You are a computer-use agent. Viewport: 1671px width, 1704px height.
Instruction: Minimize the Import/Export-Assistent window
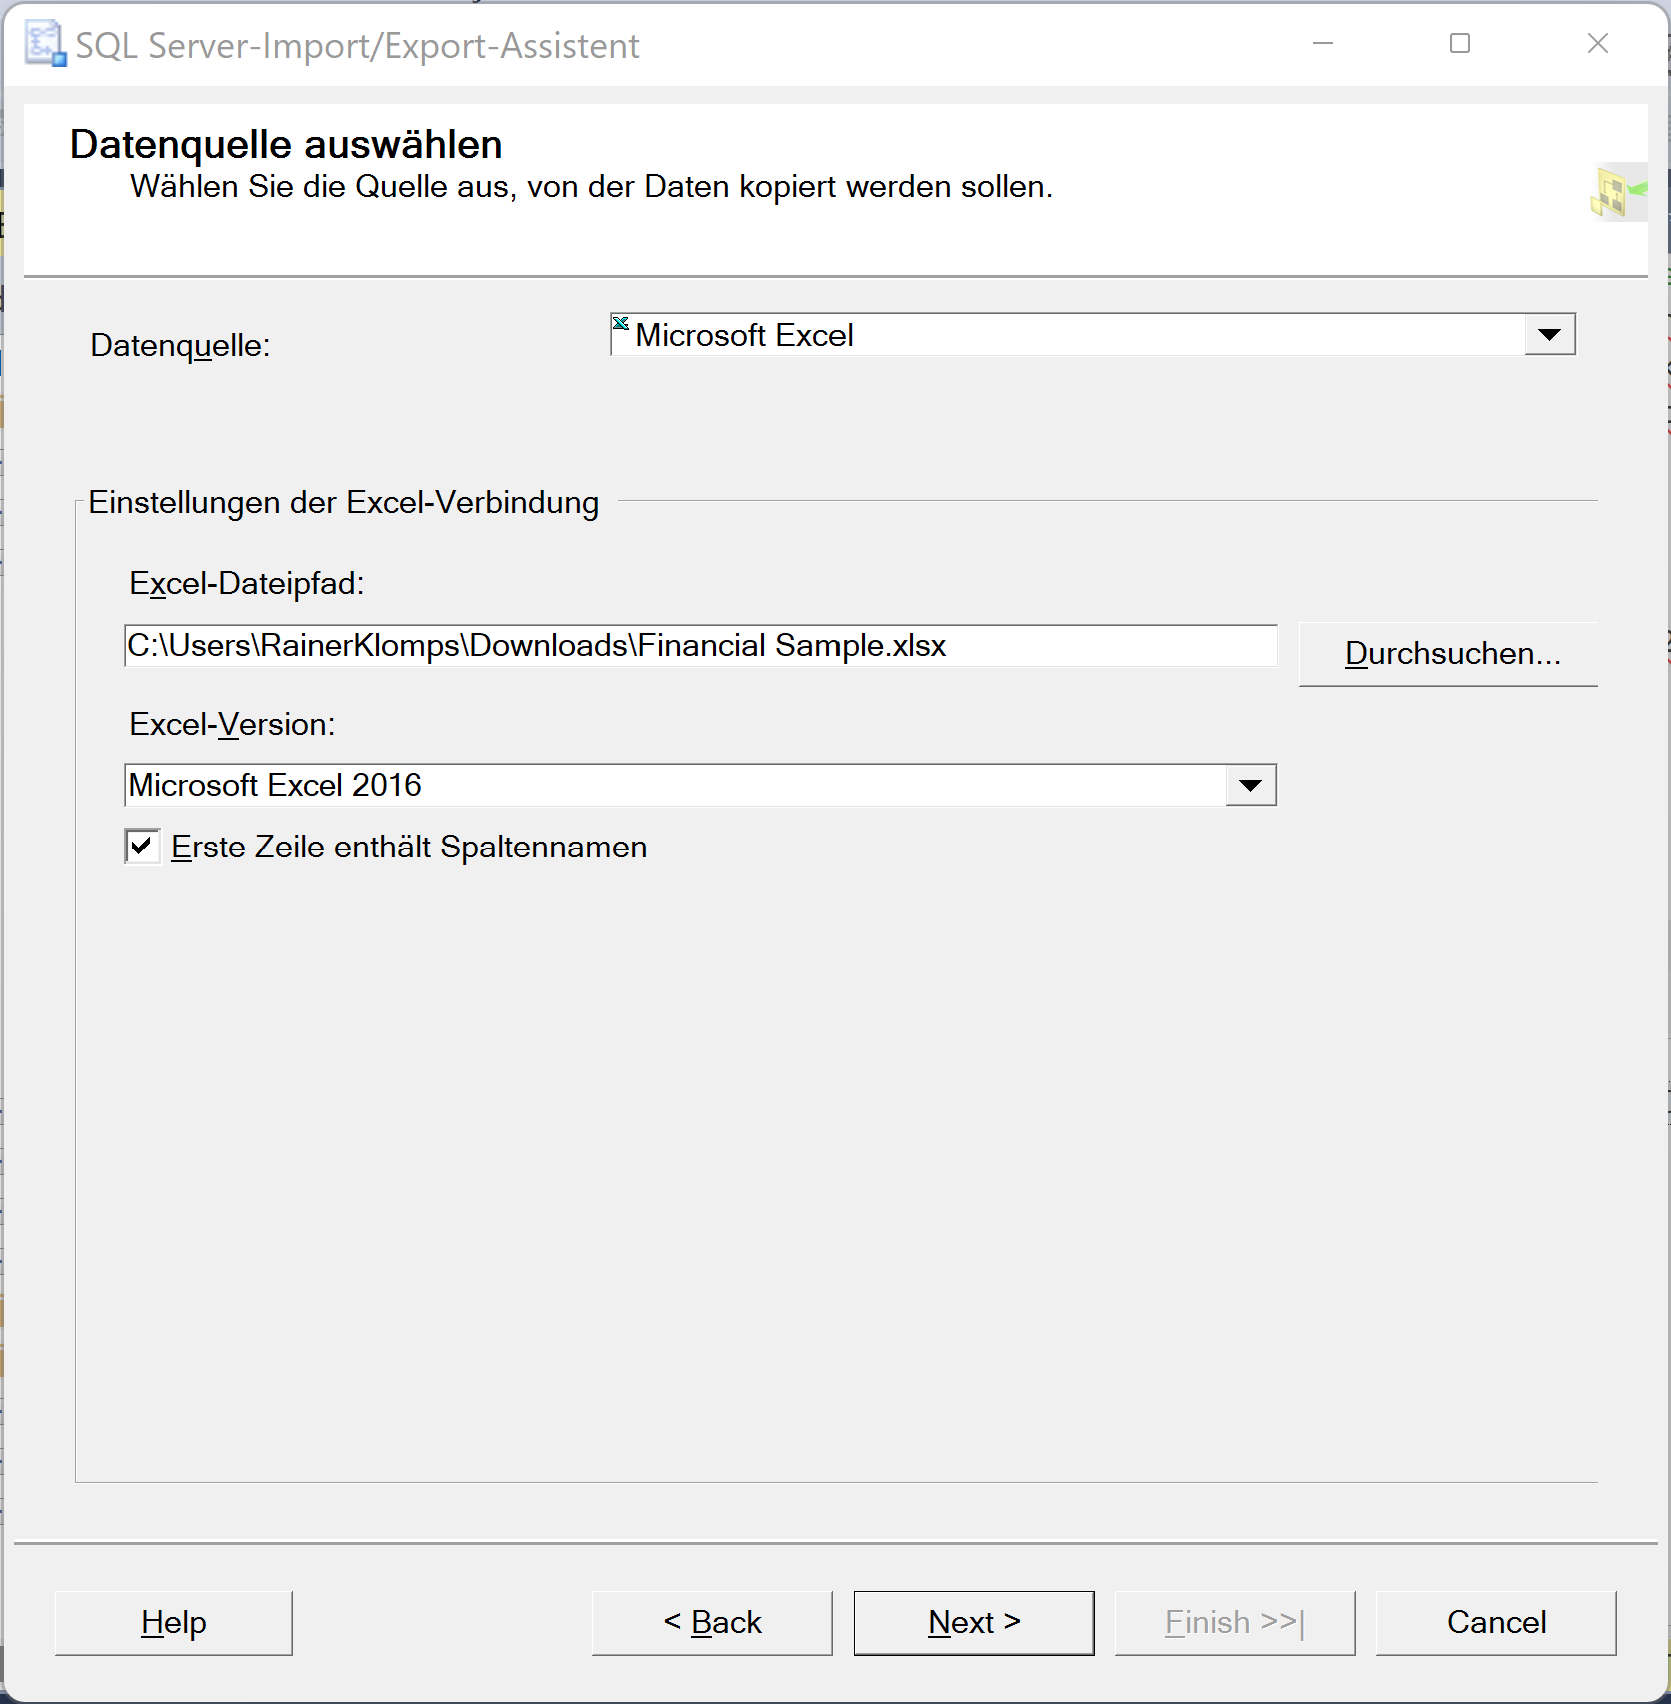pyautogui.click(x=1323, y=44)
